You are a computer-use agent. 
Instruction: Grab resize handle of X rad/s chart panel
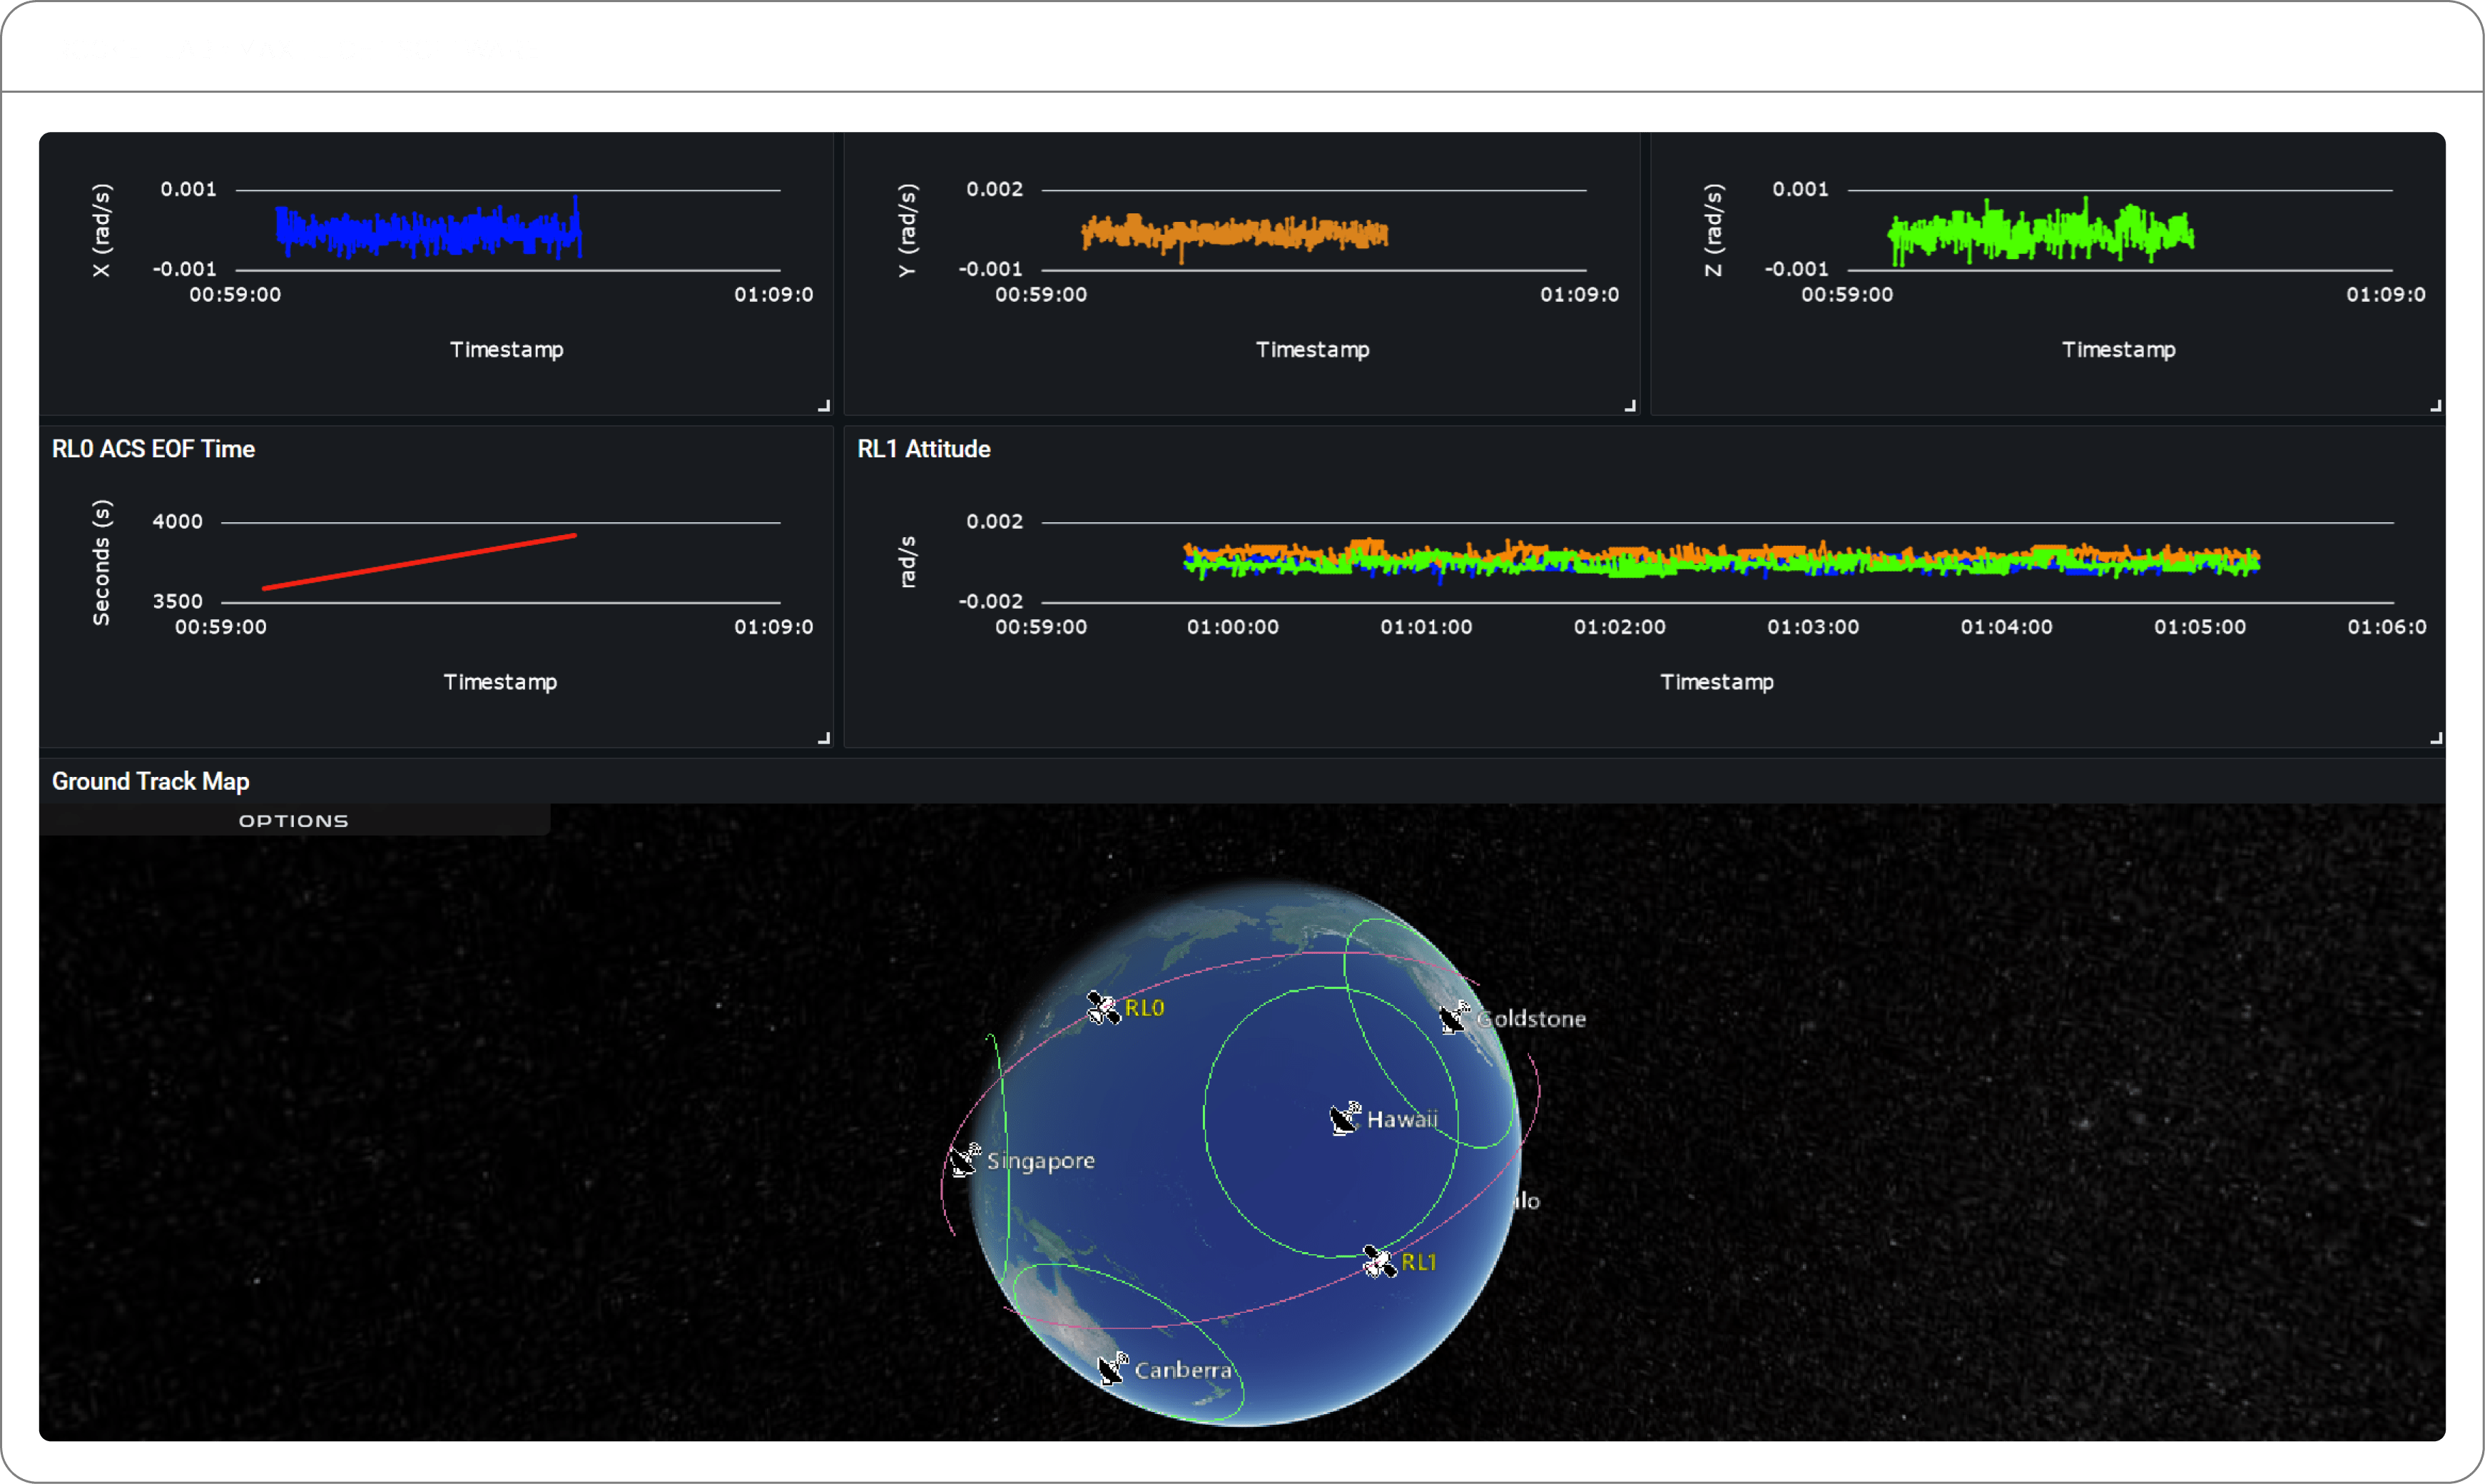click(824, 406)
